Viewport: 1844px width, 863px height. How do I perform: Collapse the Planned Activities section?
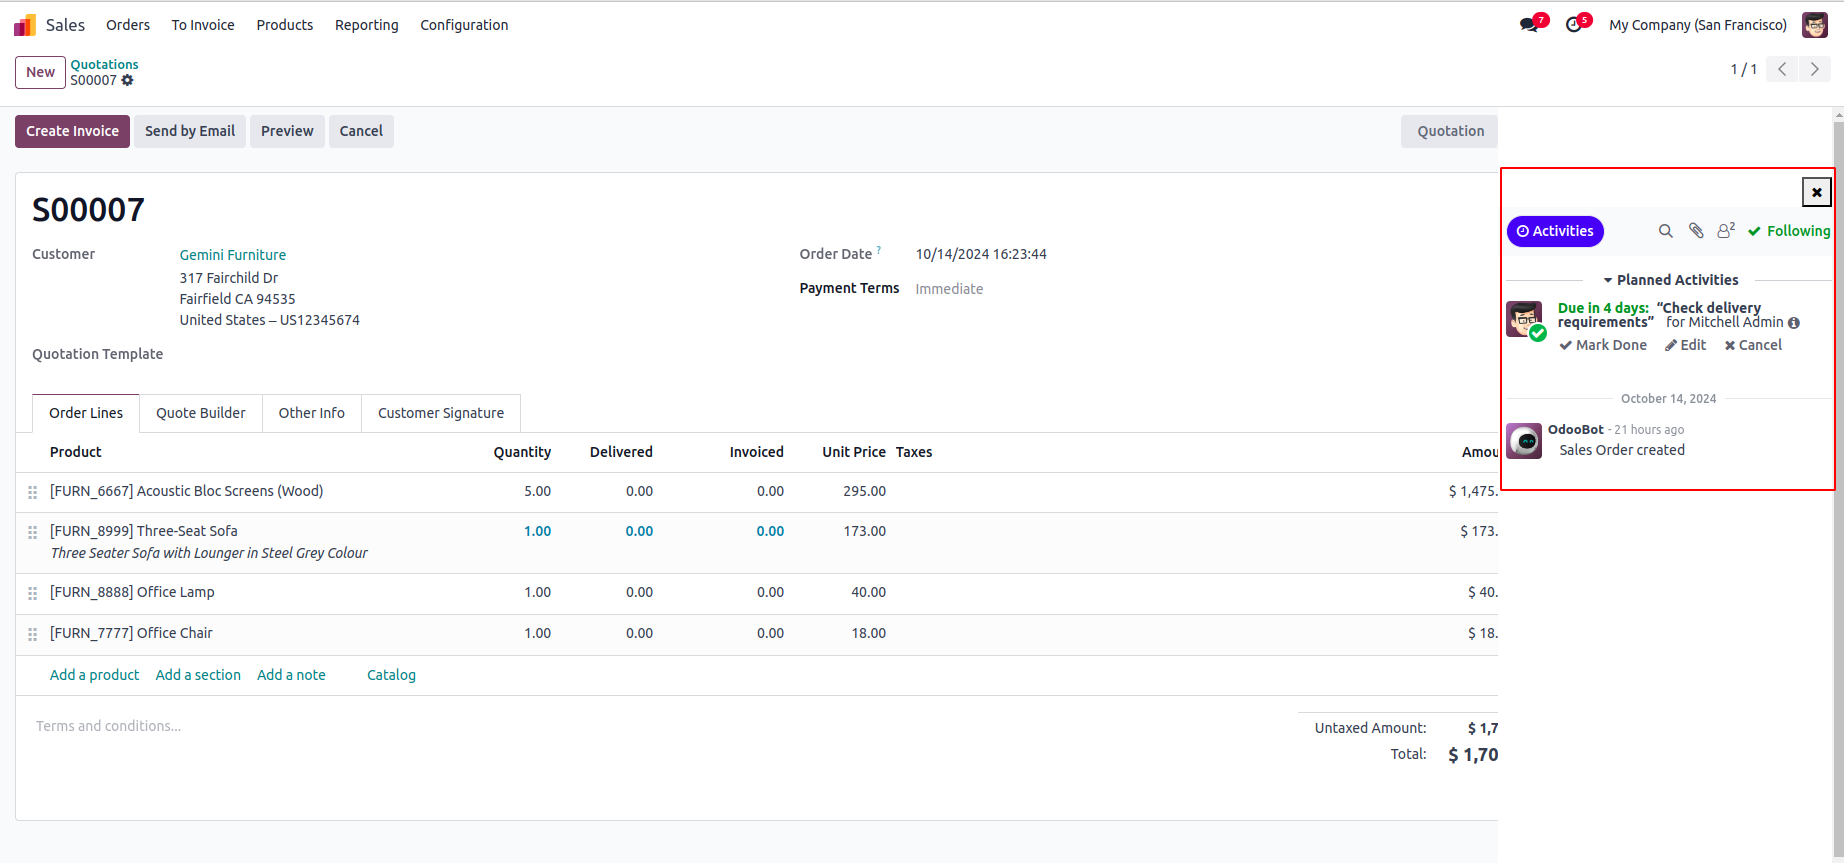click(1670, 280)
